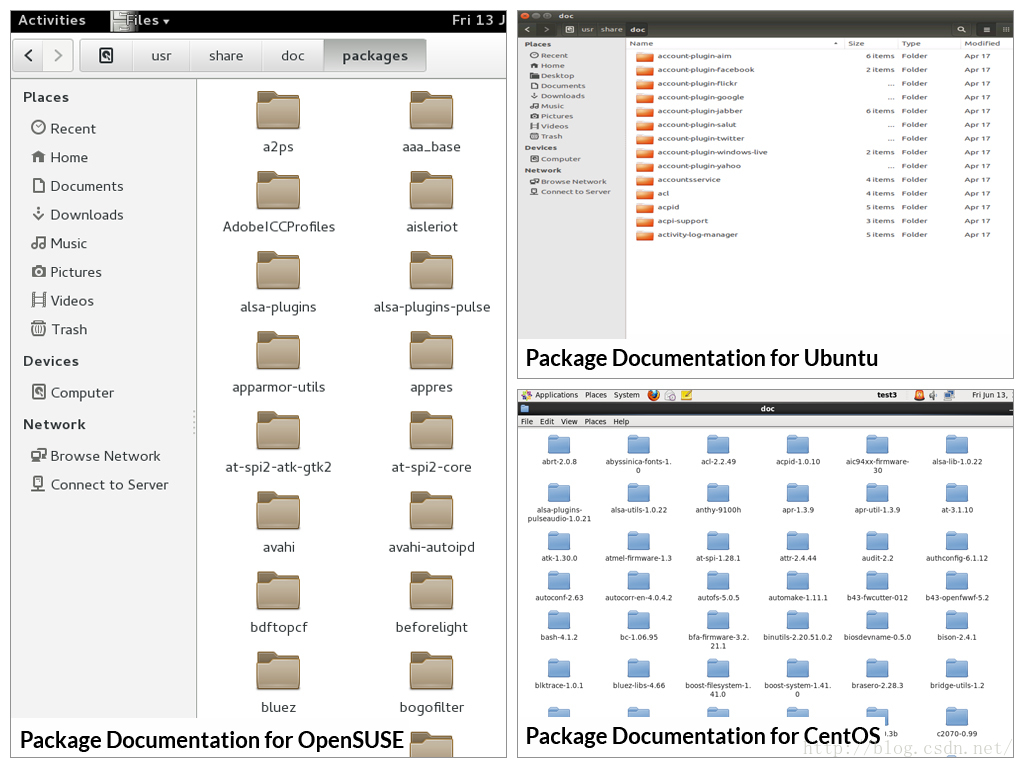The image size is (1024, 768).
Task: Select Desktop in Ubuntu sidebar
Action: pyautogui.click(x=552, y=76)
